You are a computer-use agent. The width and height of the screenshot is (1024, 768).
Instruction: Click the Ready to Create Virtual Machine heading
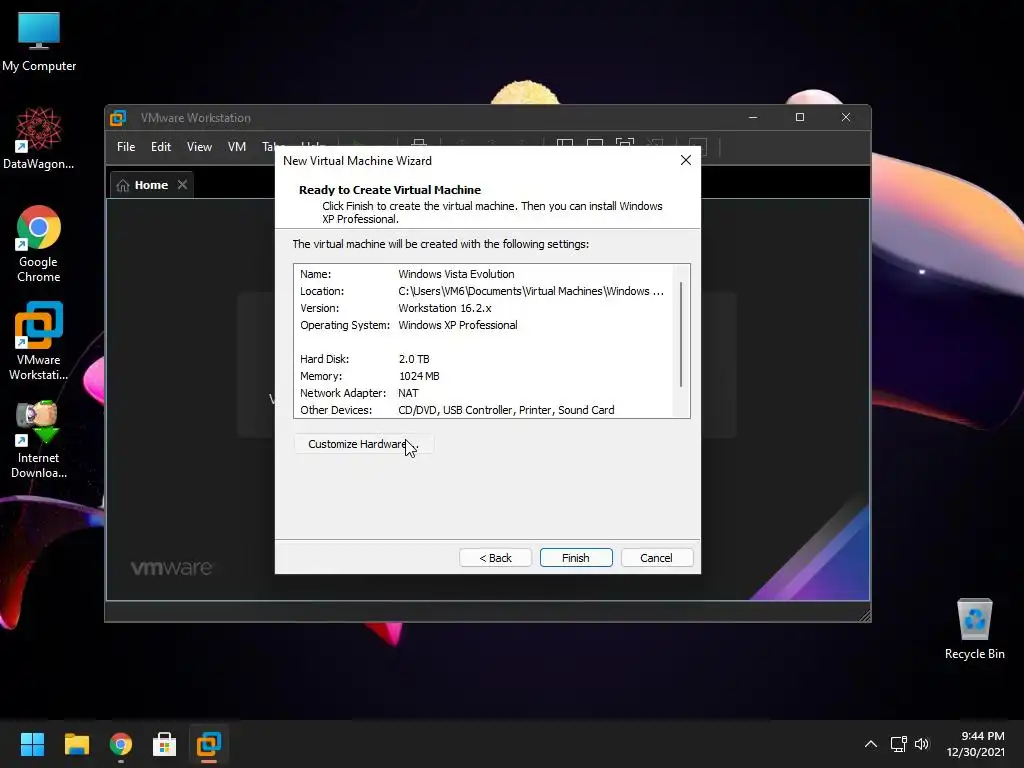(x=390, y=190)
